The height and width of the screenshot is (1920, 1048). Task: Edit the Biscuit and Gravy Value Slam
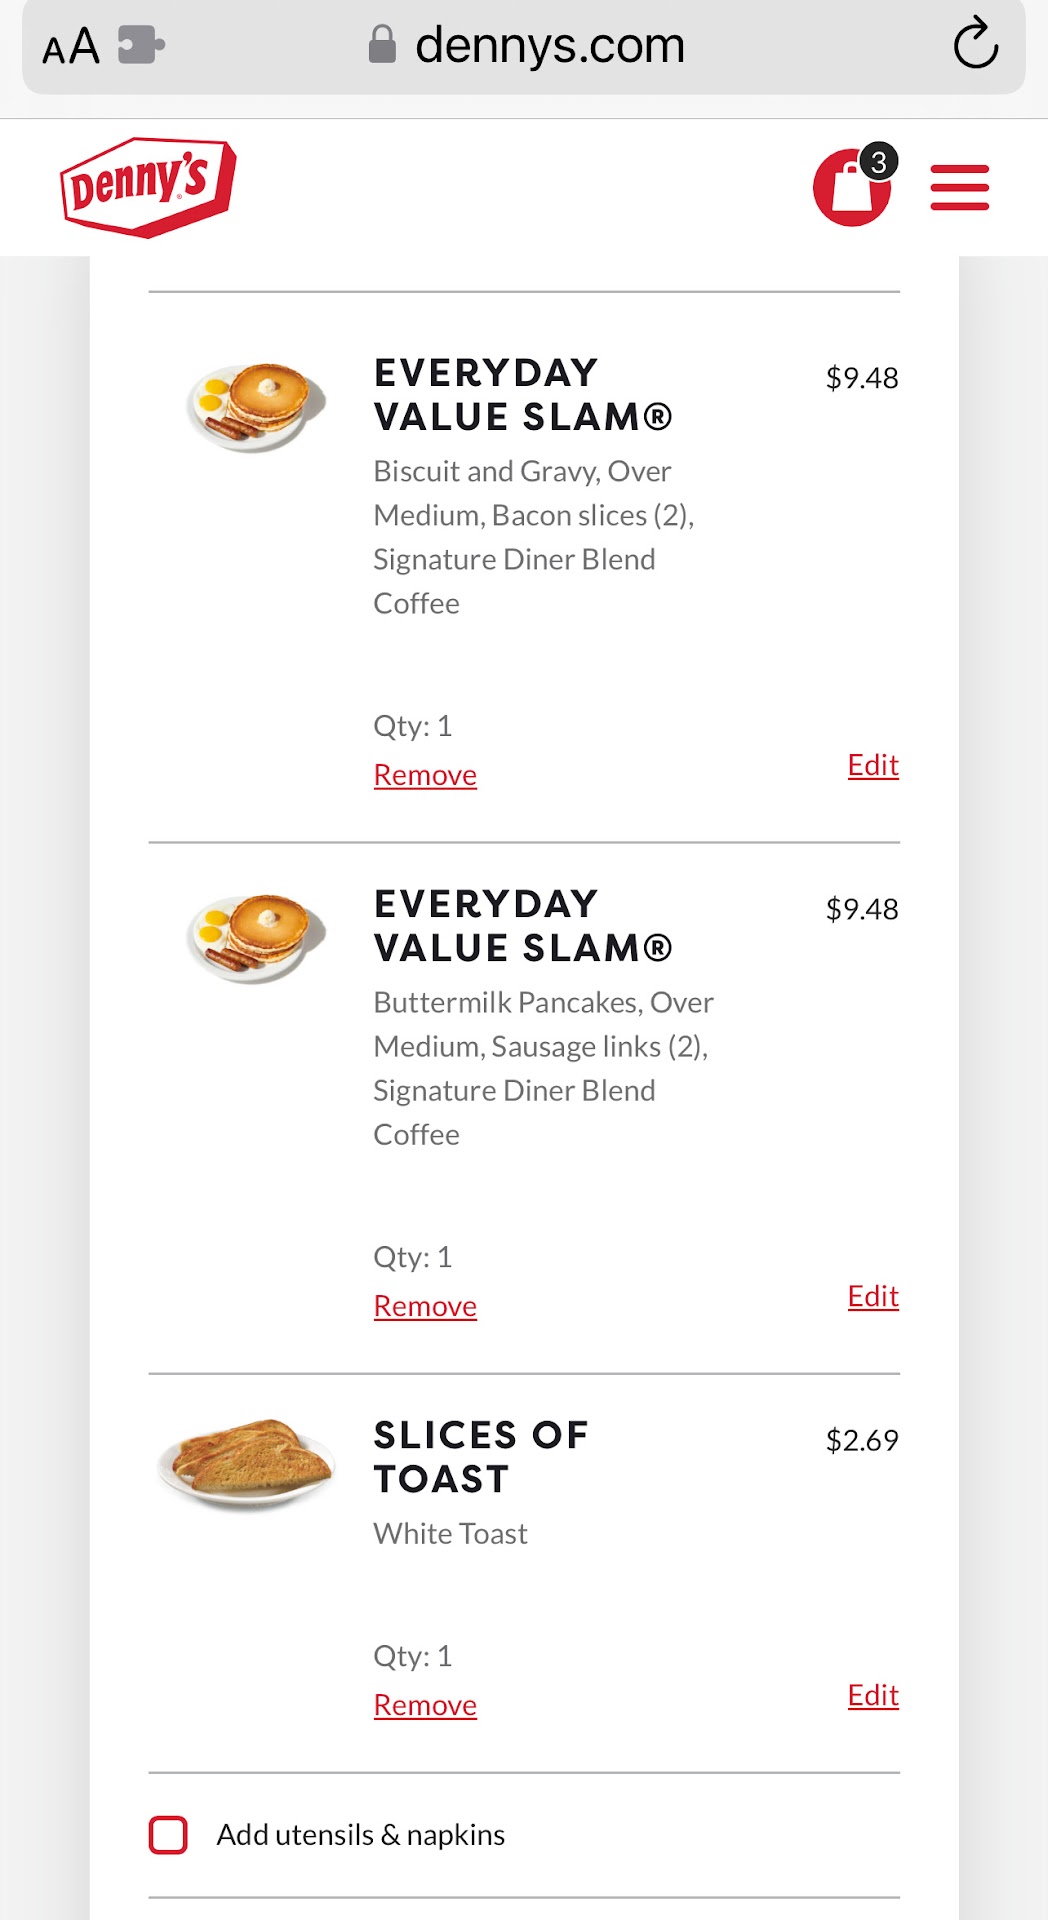[873, 765]
